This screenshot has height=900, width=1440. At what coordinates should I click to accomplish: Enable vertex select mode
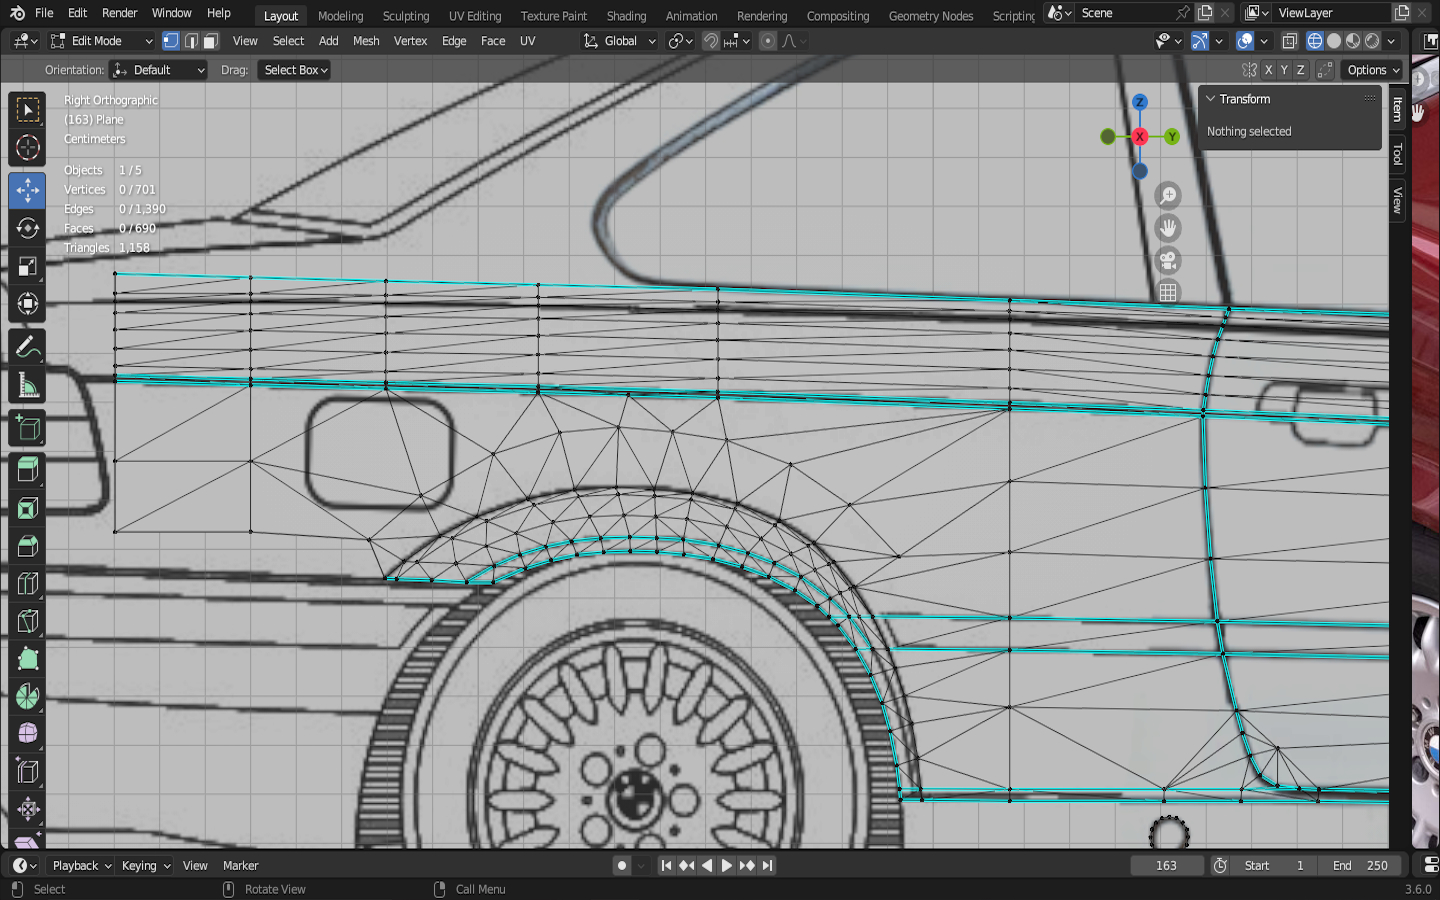point(171,41)
